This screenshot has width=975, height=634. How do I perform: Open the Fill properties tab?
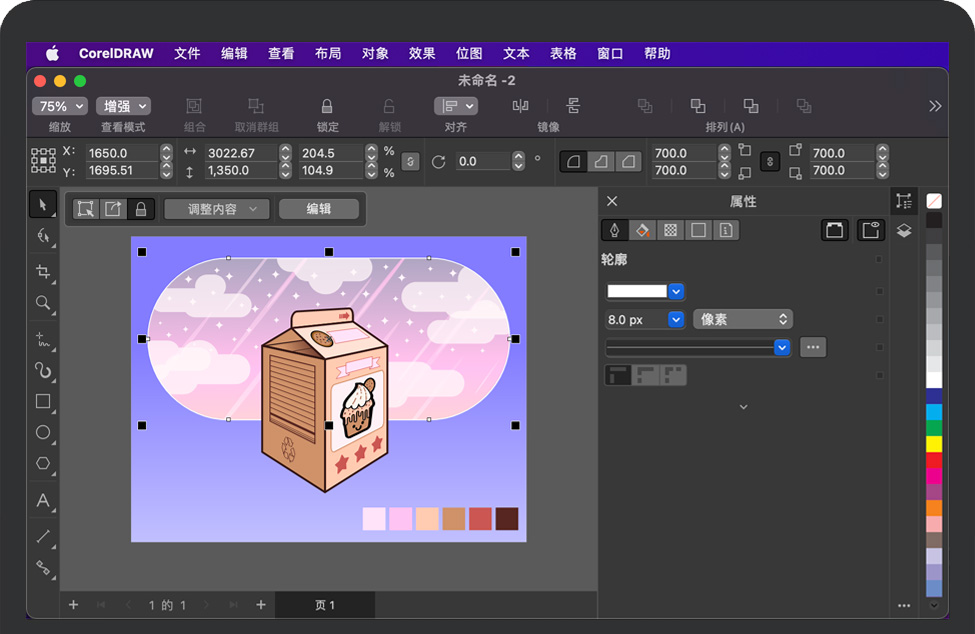tap(642, 231)
